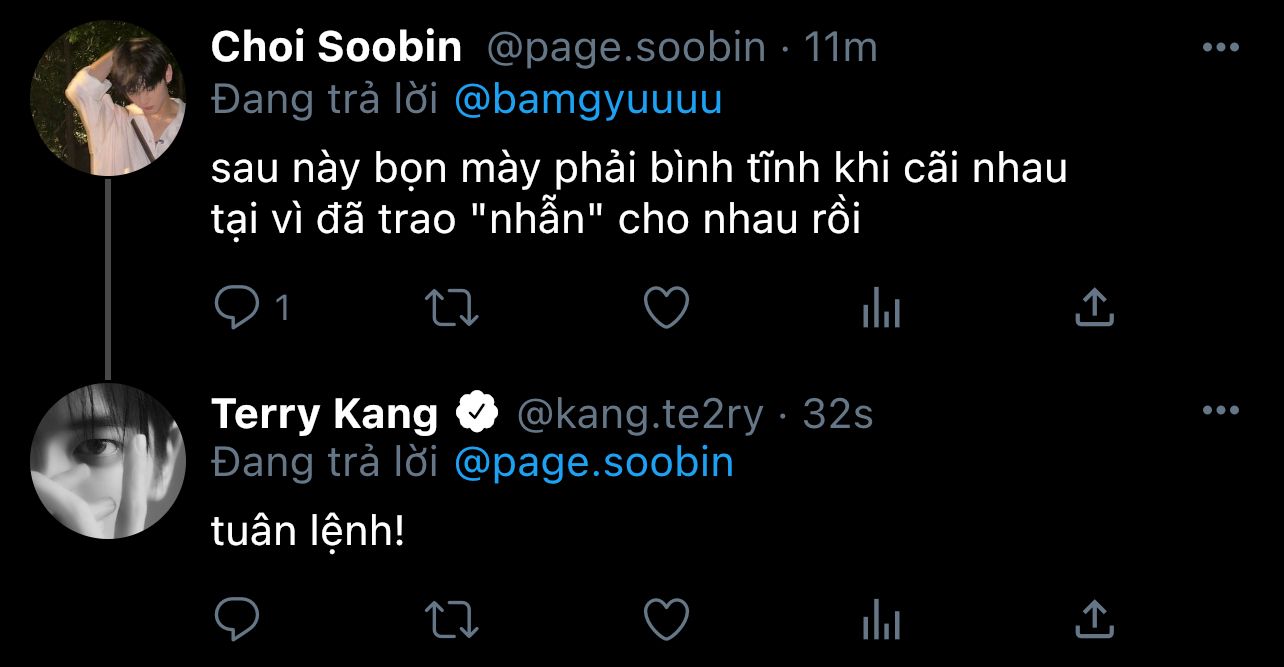
Task: Retweet Terry Kang's tweet
Action: coord(452,619)
